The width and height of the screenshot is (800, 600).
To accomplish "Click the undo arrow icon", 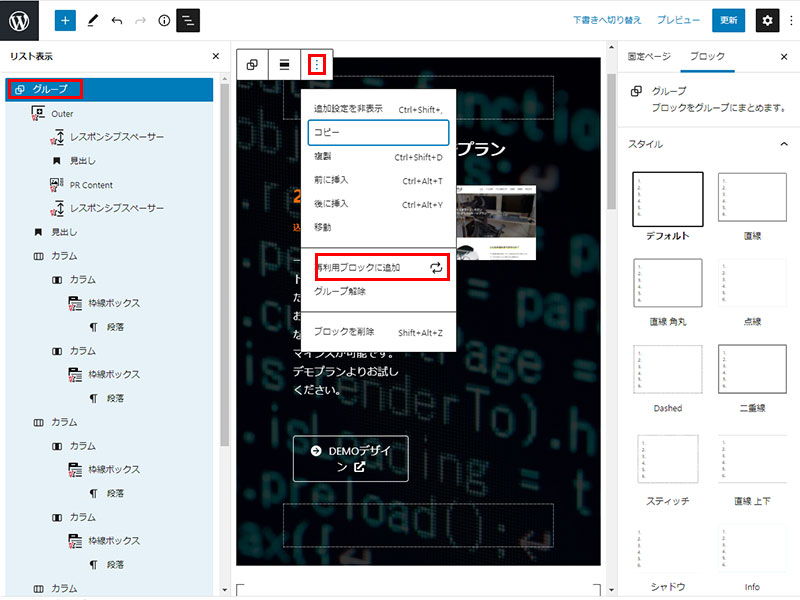I will tap(117, 20).
